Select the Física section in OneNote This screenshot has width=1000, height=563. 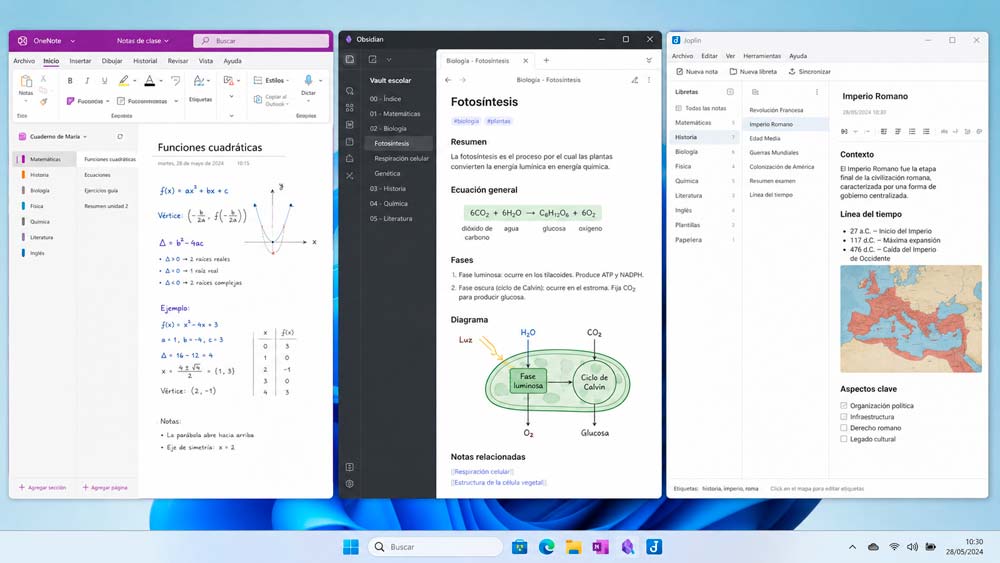coord(37,206)
